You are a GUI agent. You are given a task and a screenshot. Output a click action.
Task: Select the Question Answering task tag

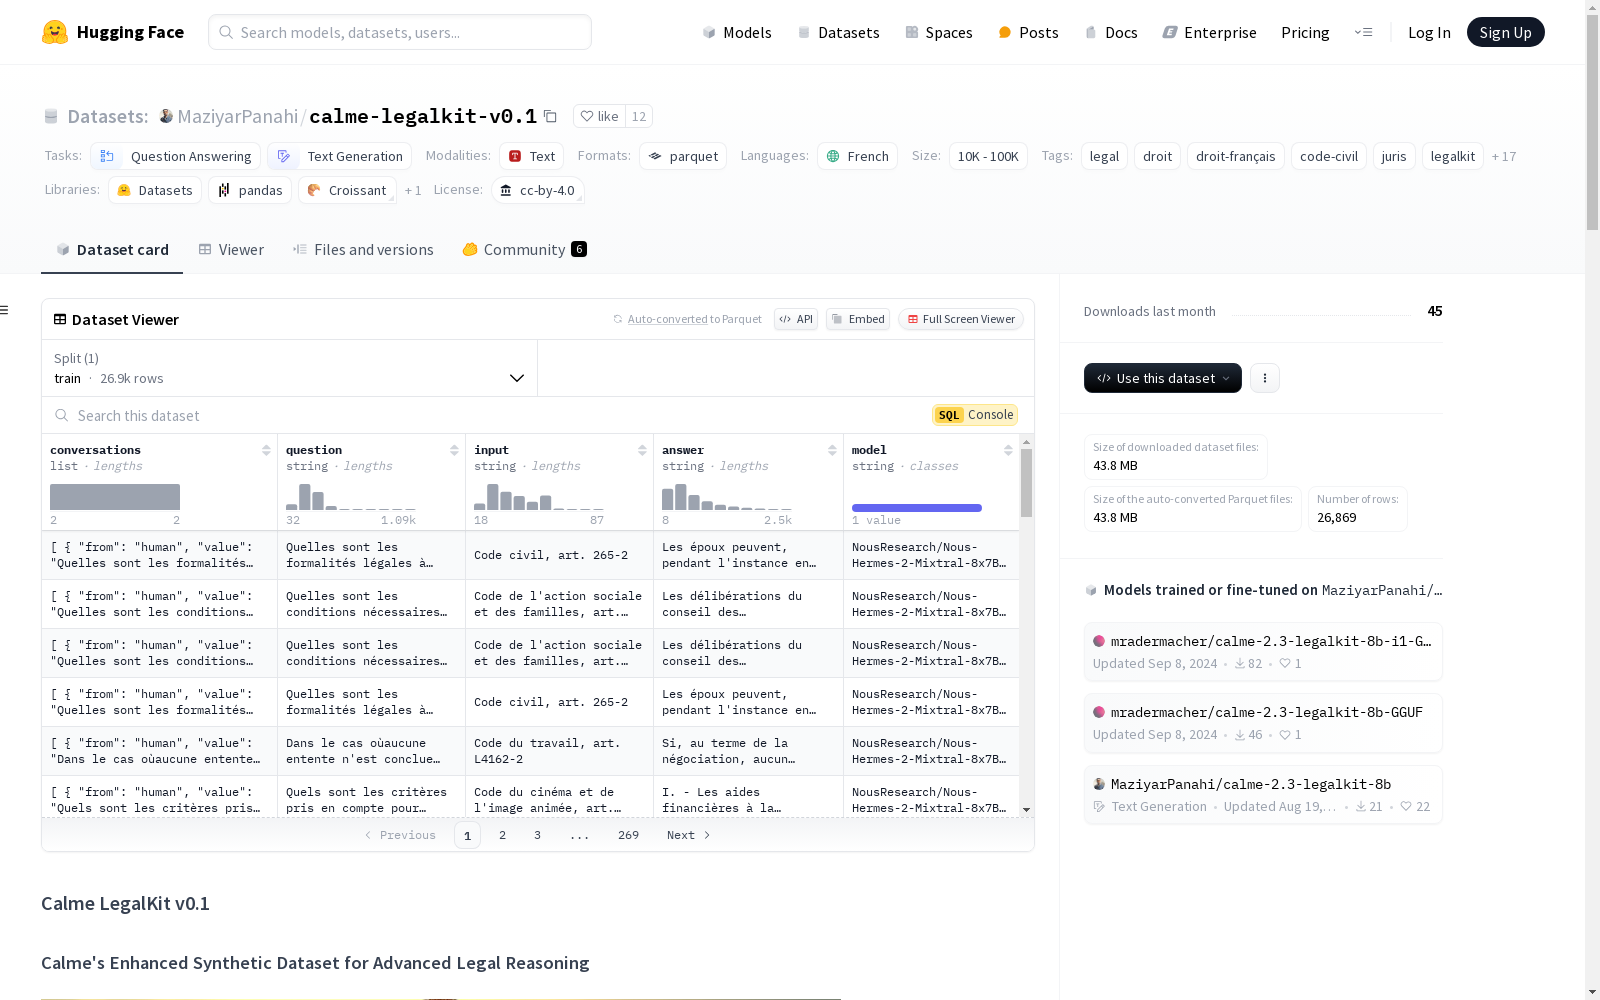176,156
